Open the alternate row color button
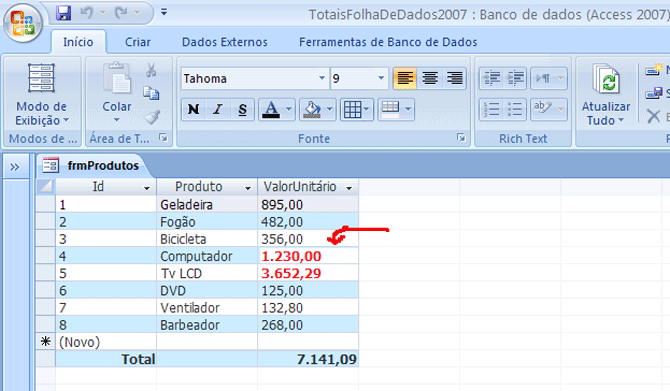 coord(396,109)
